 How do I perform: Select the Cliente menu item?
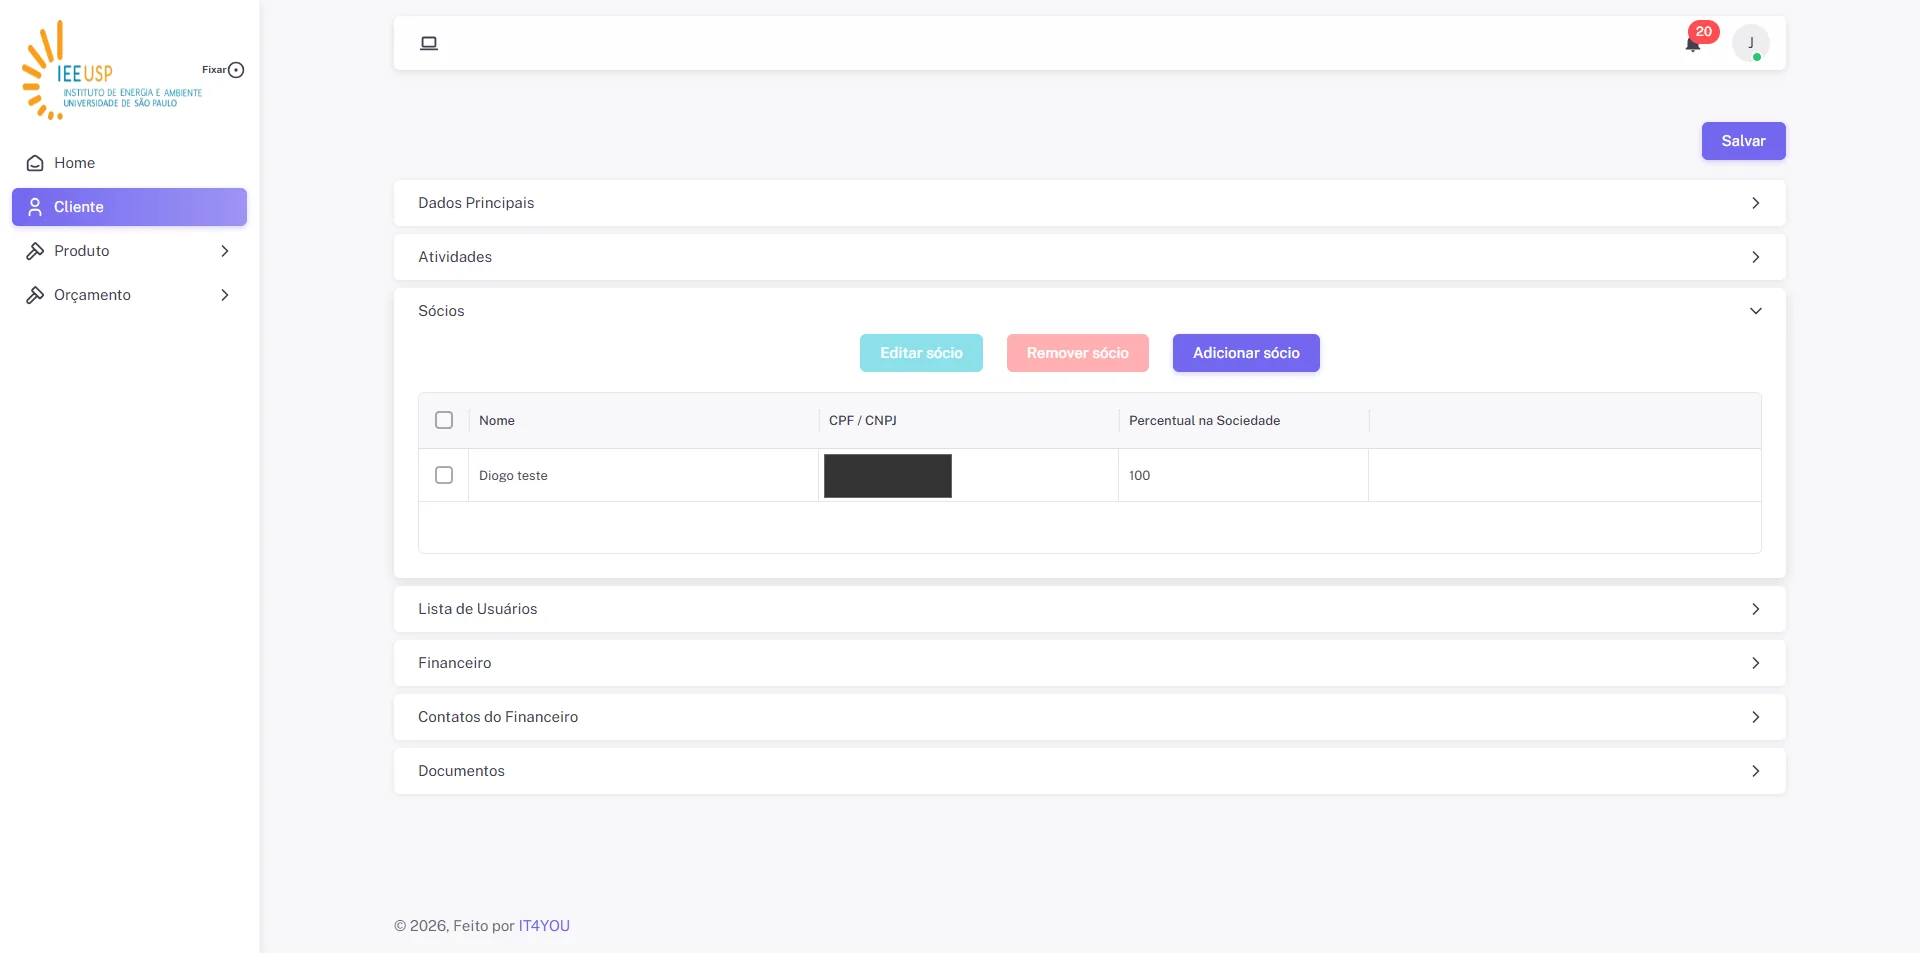click(129, 207)
